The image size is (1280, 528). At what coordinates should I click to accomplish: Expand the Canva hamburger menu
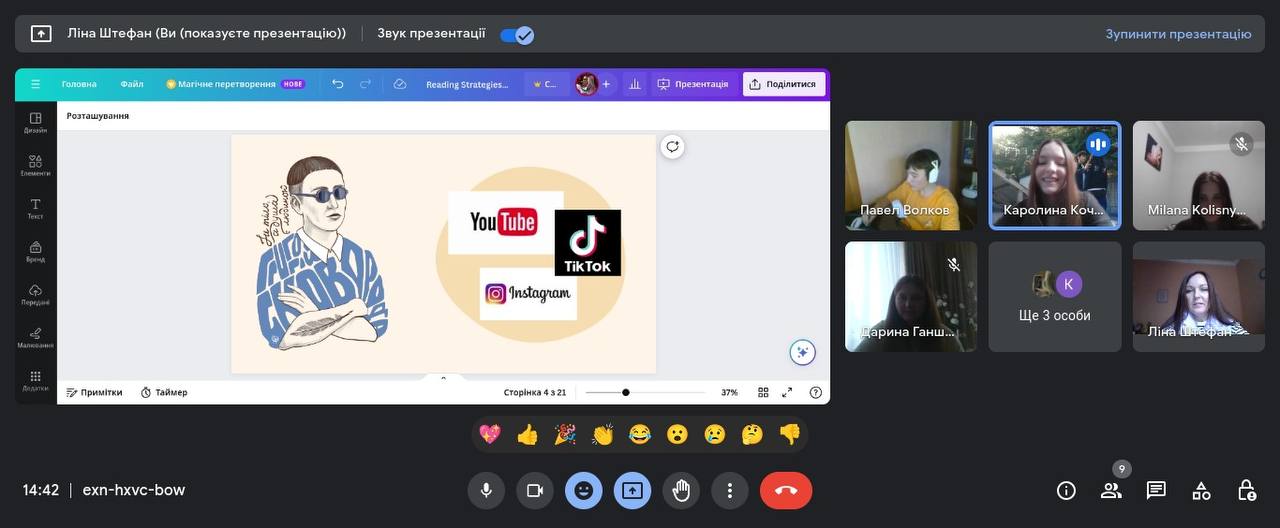[36, 84]
